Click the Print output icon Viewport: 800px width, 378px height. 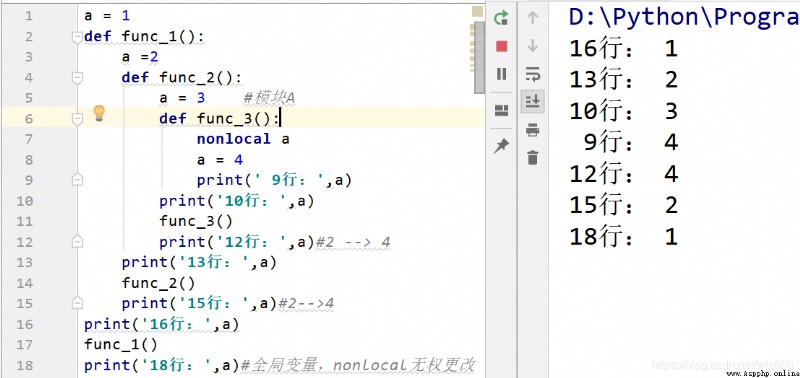[x=533, y=130]
